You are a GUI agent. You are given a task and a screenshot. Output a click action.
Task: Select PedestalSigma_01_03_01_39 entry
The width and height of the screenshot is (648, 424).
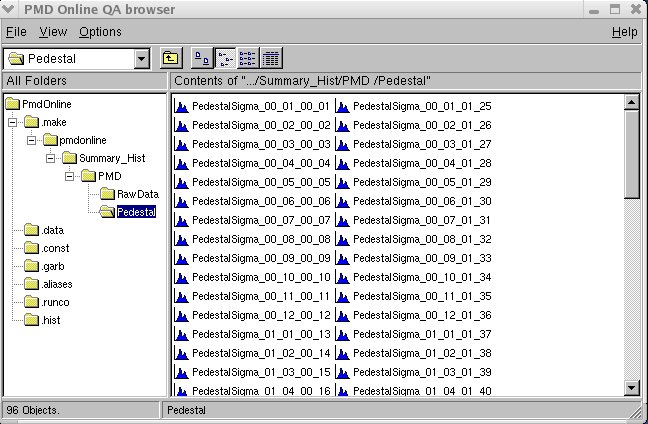(x=414, y=372)
